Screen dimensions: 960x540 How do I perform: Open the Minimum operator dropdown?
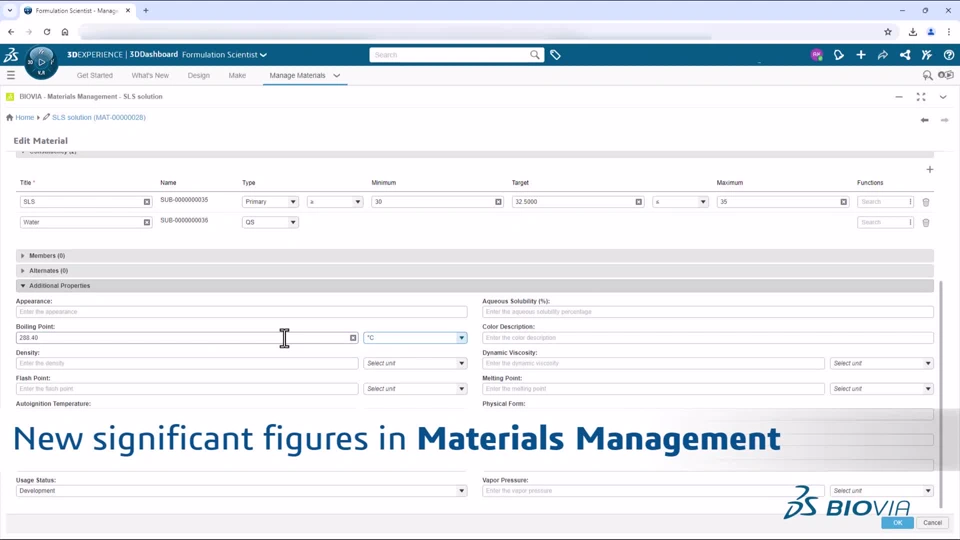[x=335, y=201]
